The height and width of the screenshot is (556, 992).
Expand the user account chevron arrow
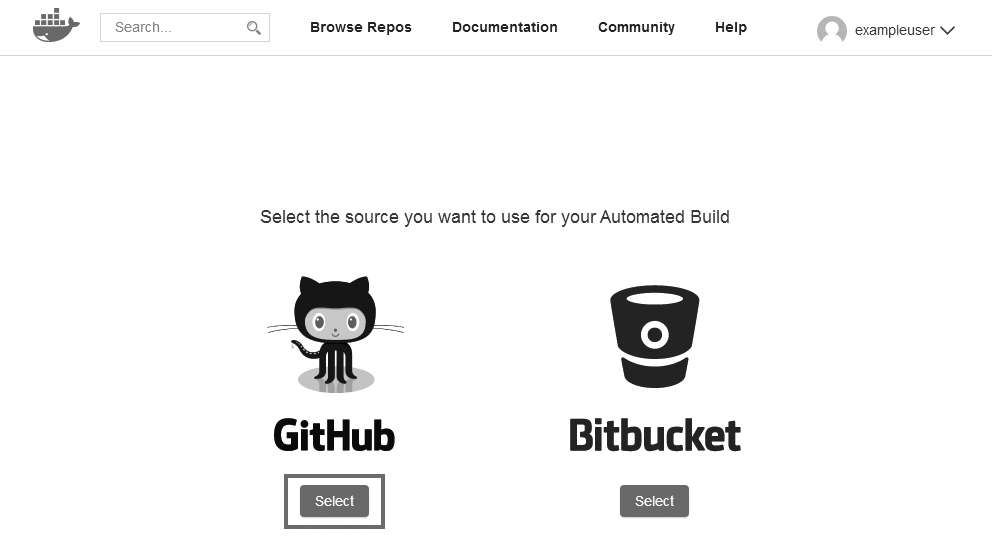[948, 31]
